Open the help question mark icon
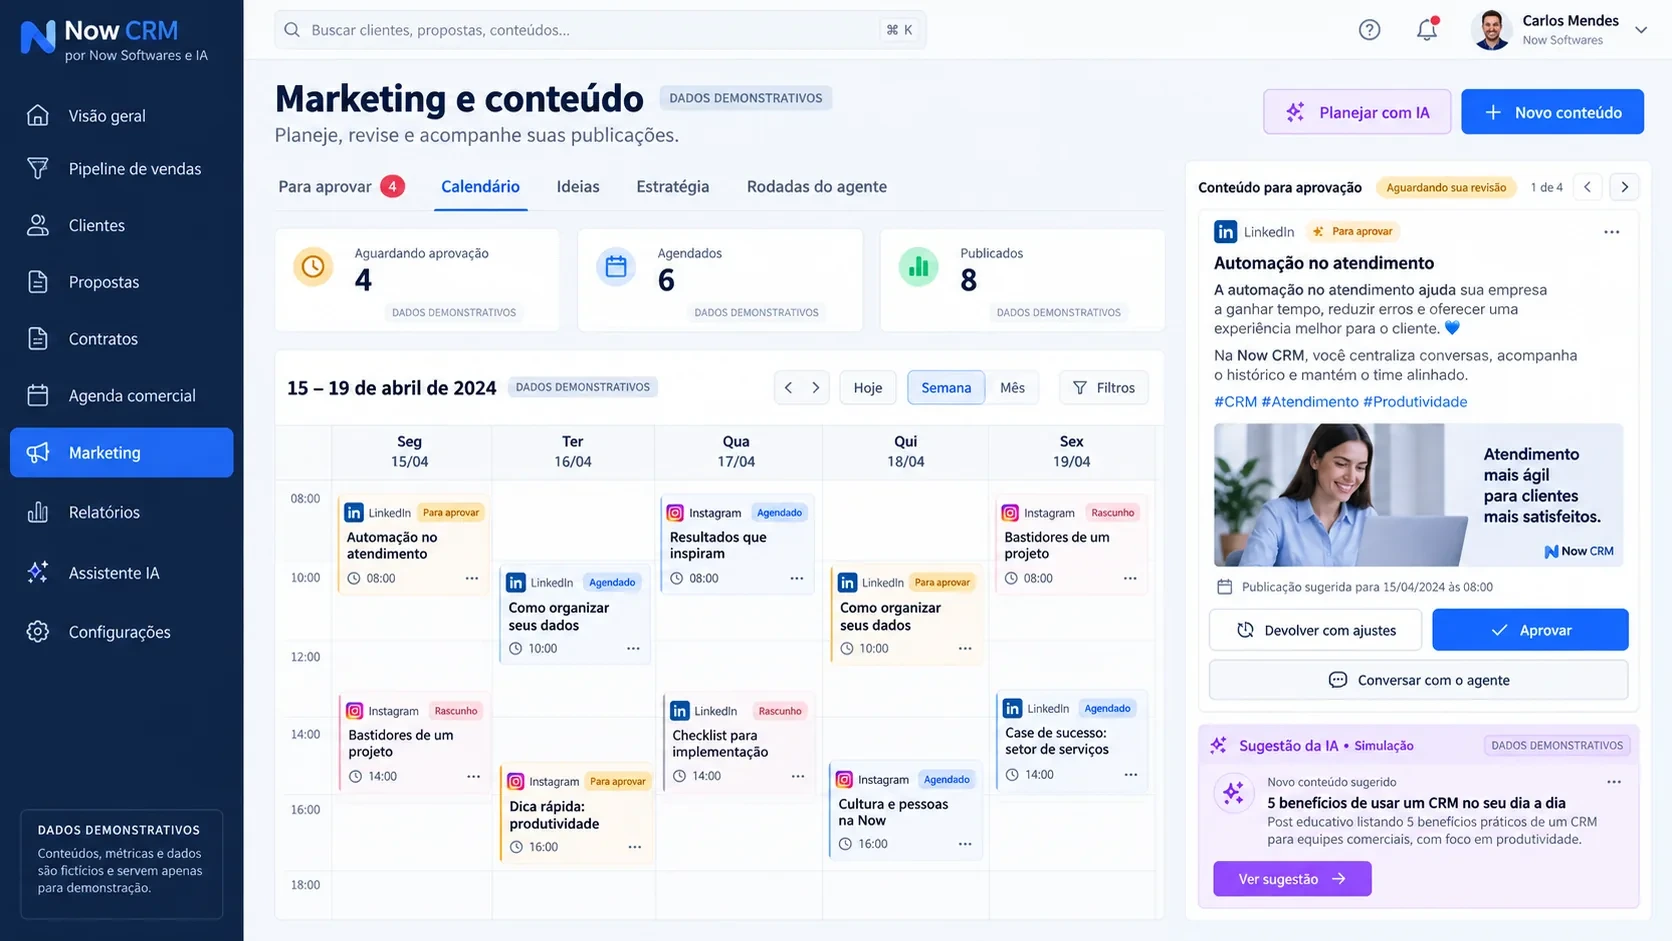This screenshot has height=941, width=1672. tap(1369, 30)
